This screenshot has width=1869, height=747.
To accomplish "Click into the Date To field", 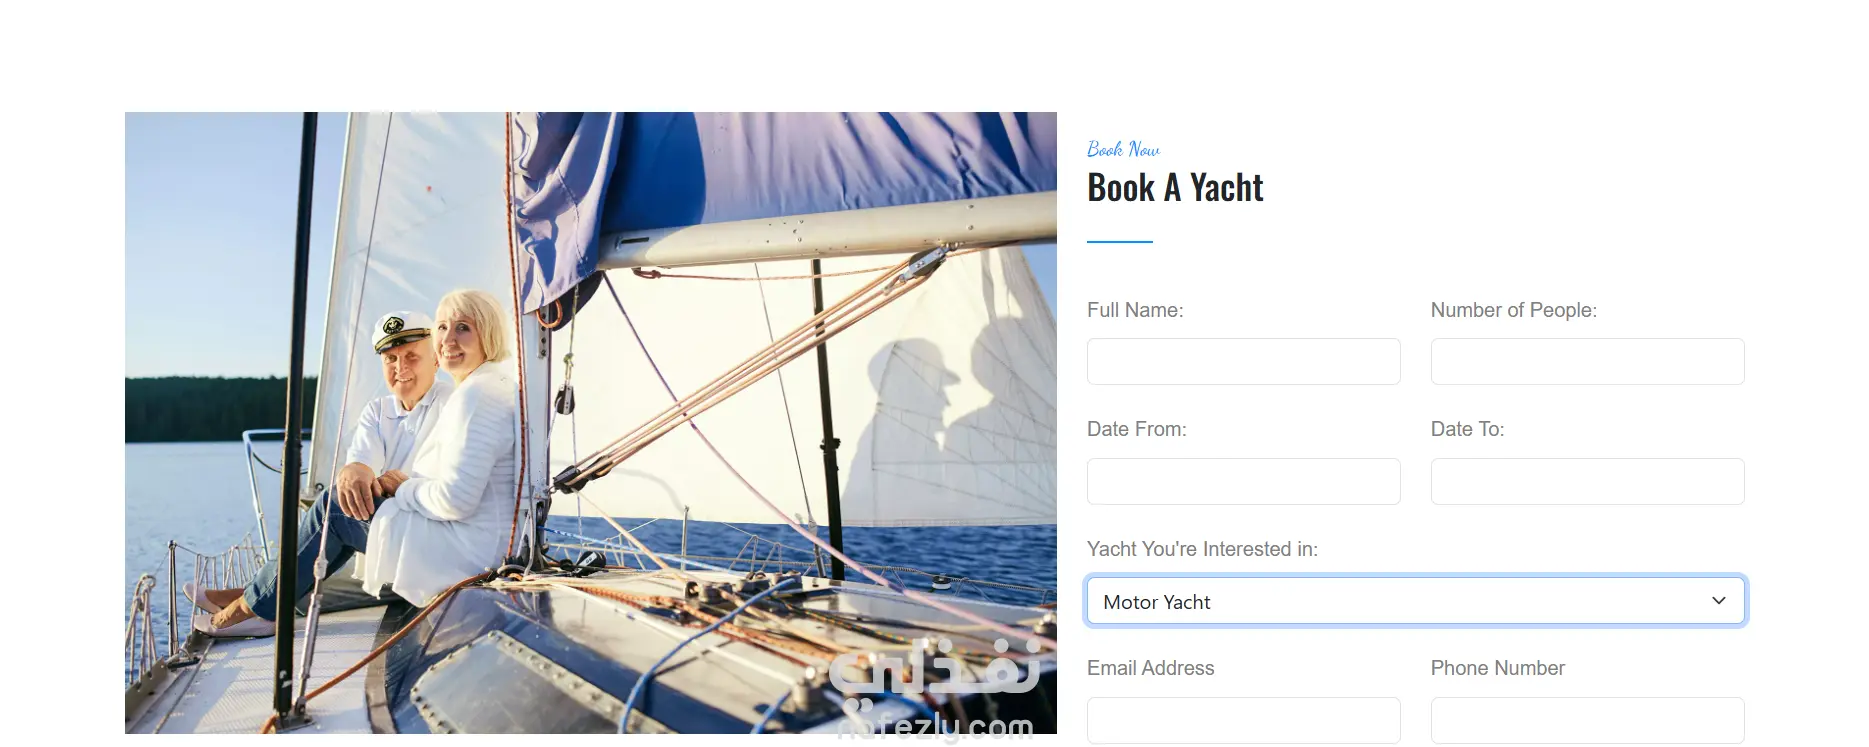I will pos(1587,481).
